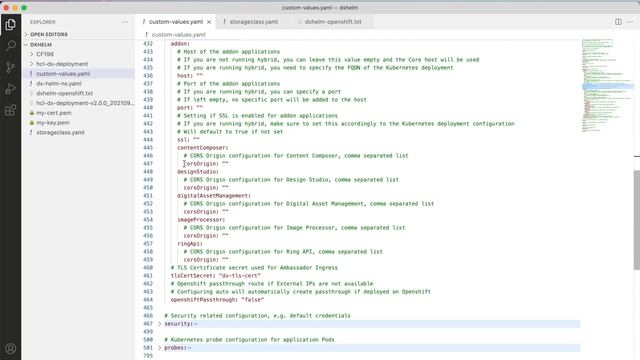Viewport: 640px width, 360px height.
Task: Collapse the DXHELM folder section
Action: click(x=41, y=44)
